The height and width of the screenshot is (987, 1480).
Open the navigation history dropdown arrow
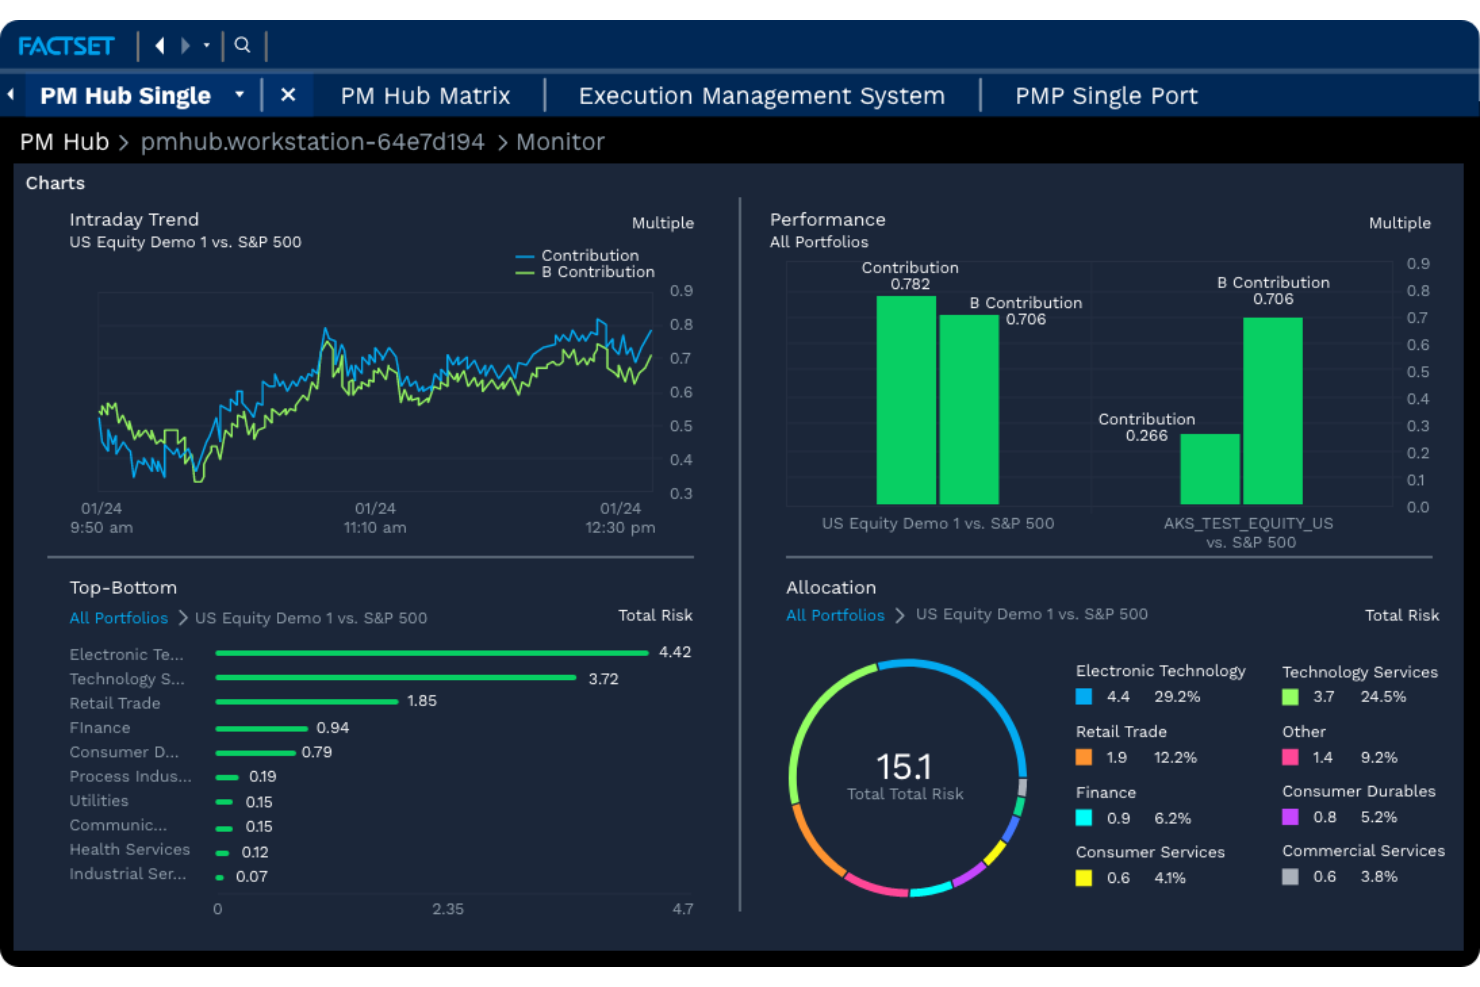(x=207, y=45)
